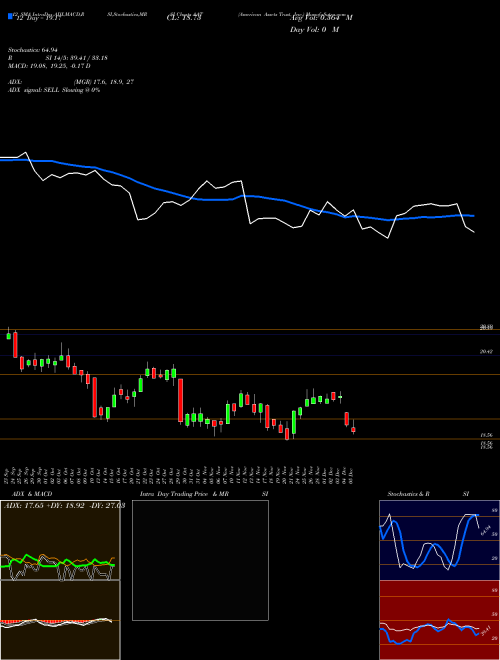This screenshot has height=660, width=500.
Task: Select the 'Stochastics: 64.94' reading
Action: (33, 50)
